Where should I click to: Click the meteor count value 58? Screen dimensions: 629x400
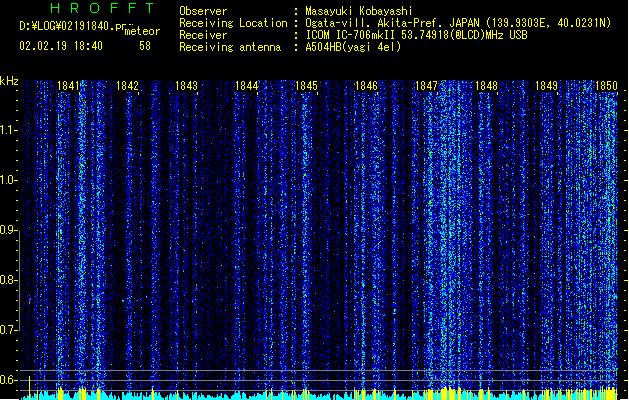[145, 46]
